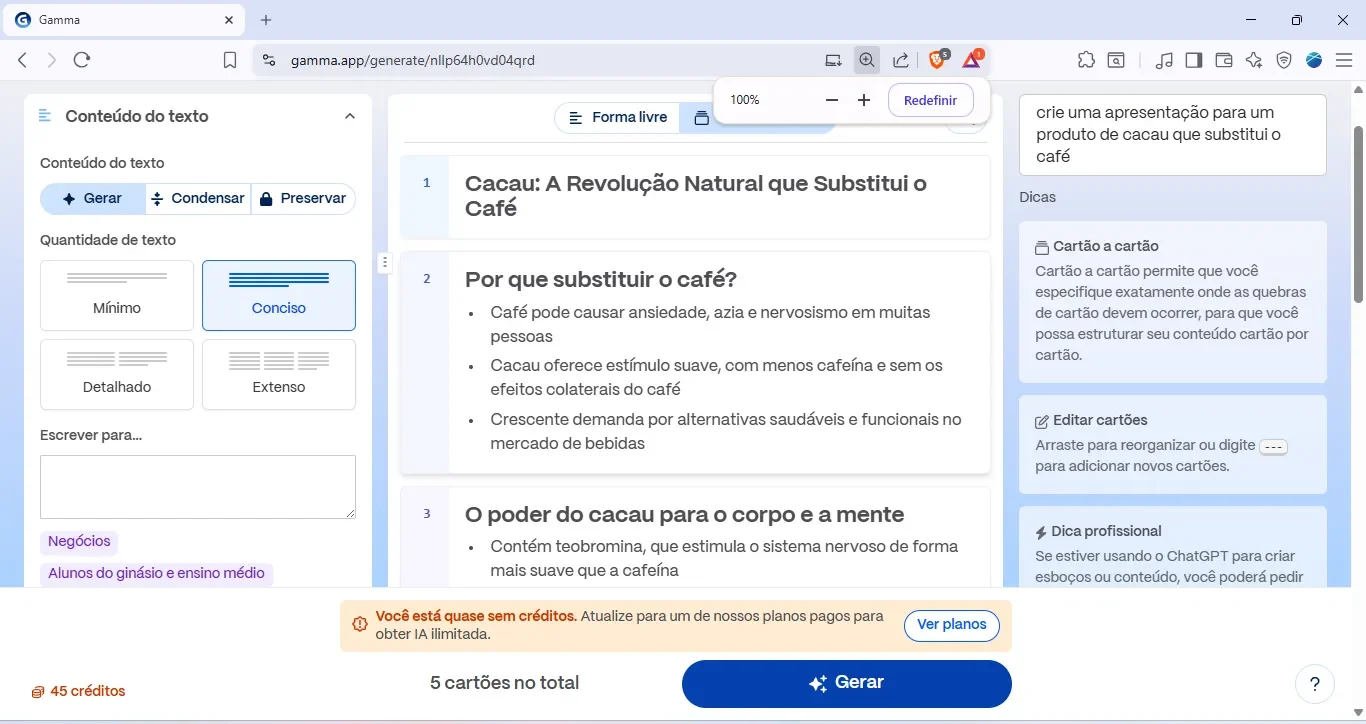
Task: Bookmark this page with the bookmark icon
Action: click(230, 60)
